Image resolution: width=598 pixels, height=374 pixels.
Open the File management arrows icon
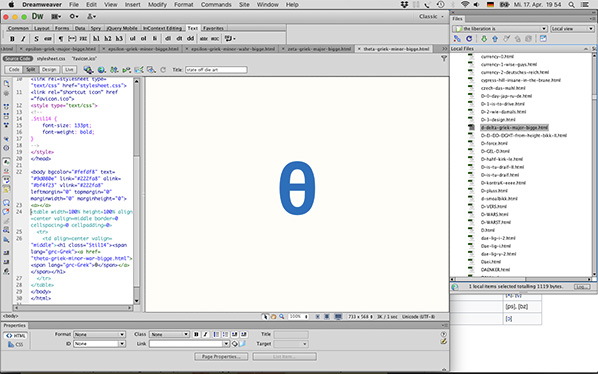click(114, 70)
